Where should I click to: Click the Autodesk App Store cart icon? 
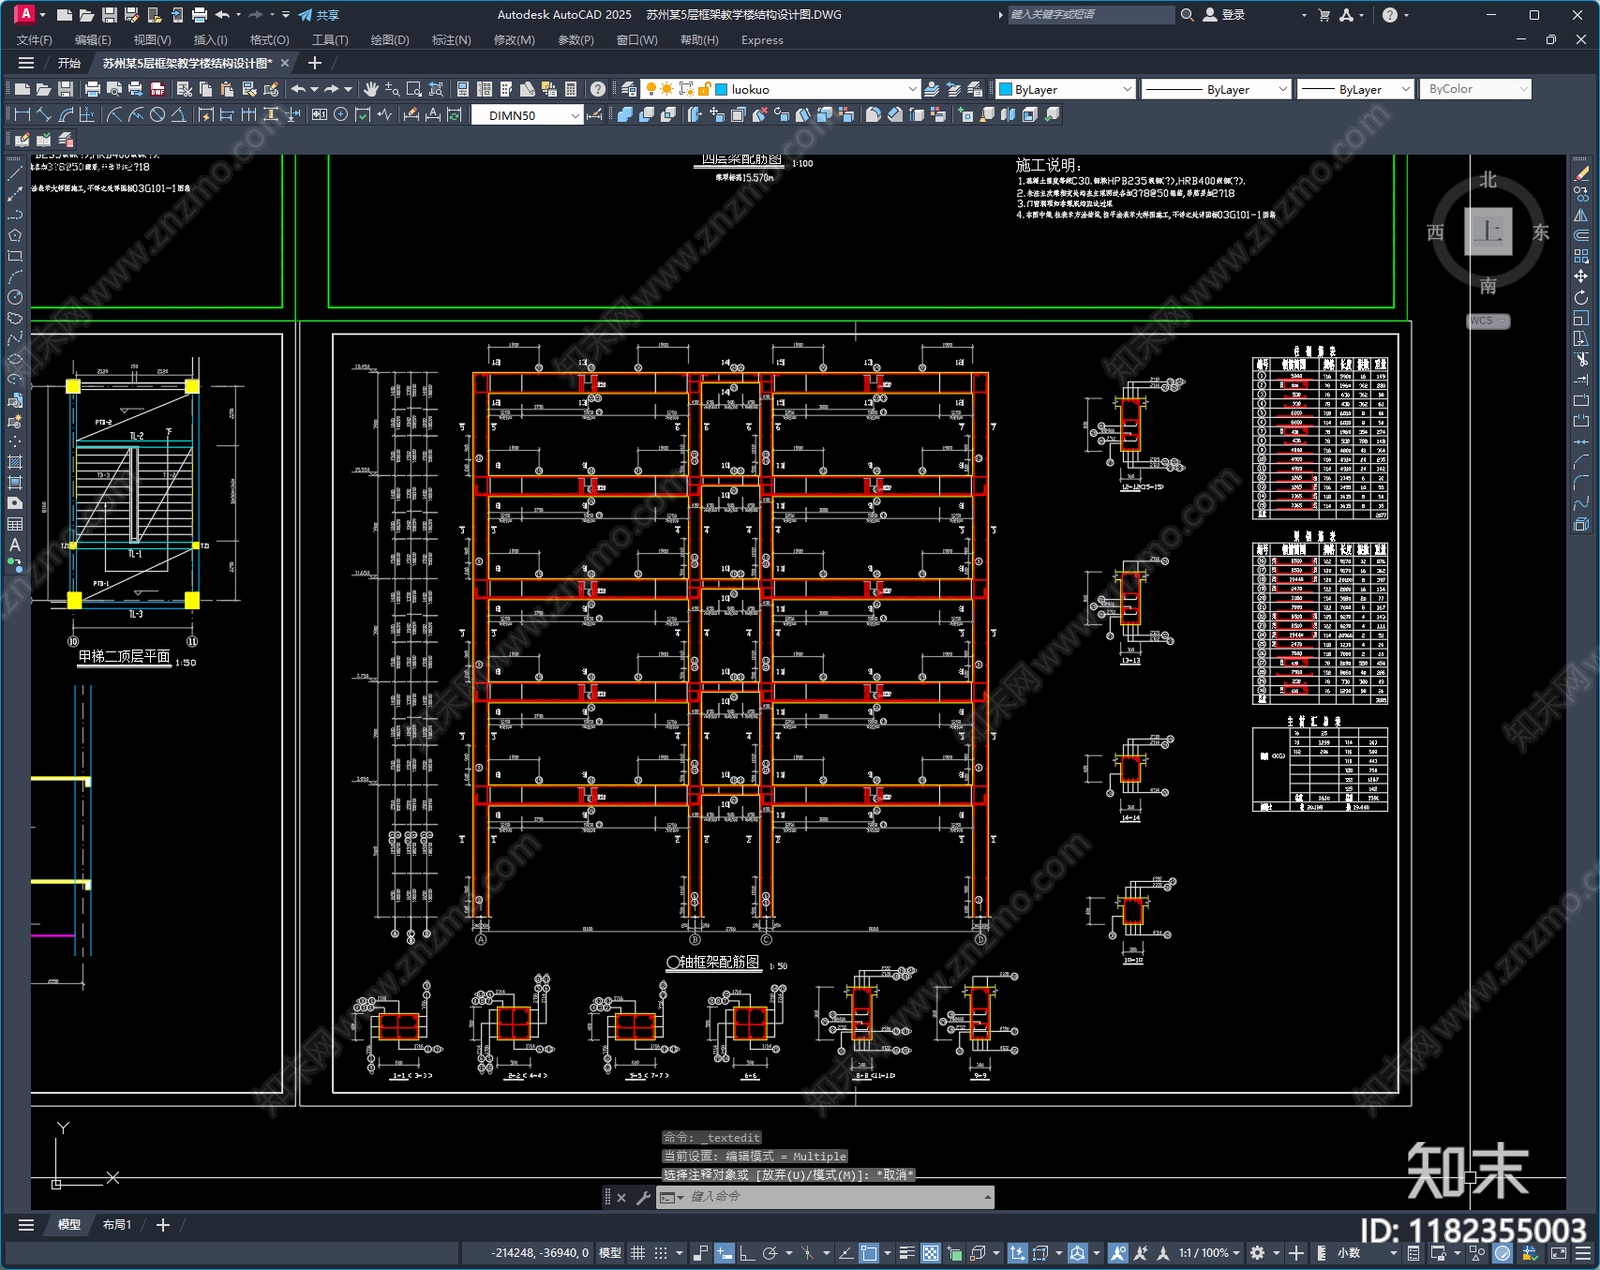[1324, 15]
